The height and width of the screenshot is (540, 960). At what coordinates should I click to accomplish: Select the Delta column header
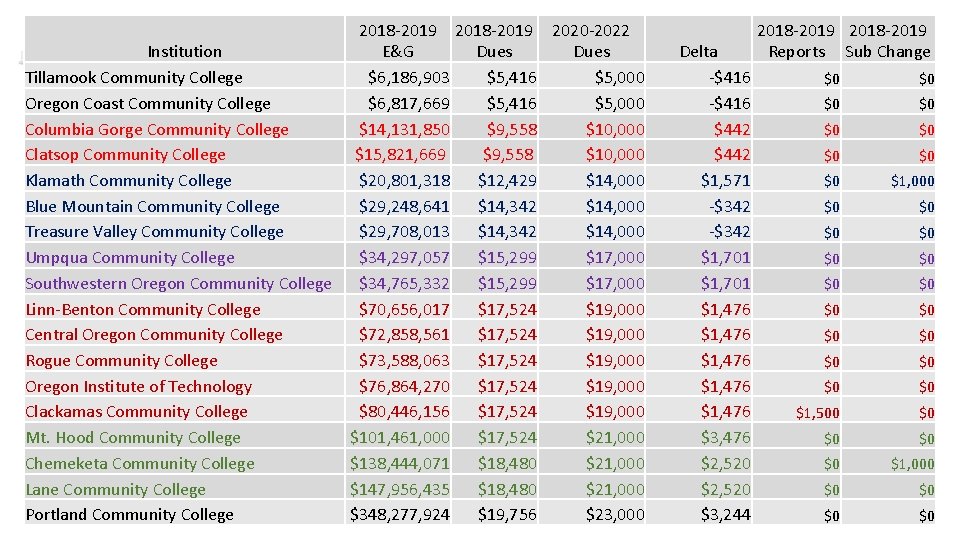click(698, 51)
